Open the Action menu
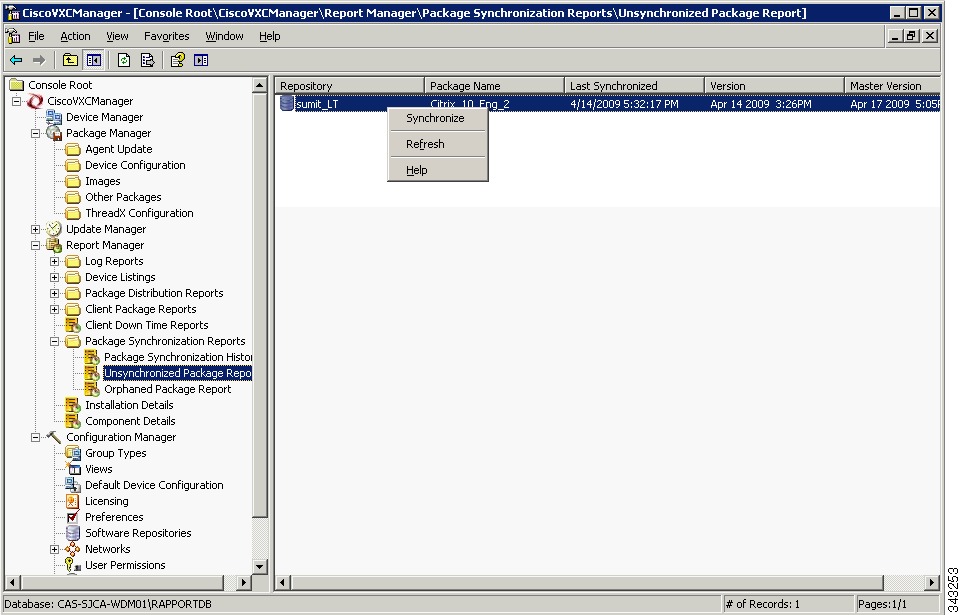The width and height of the screenshot is (961, 615). pos(75,36)
